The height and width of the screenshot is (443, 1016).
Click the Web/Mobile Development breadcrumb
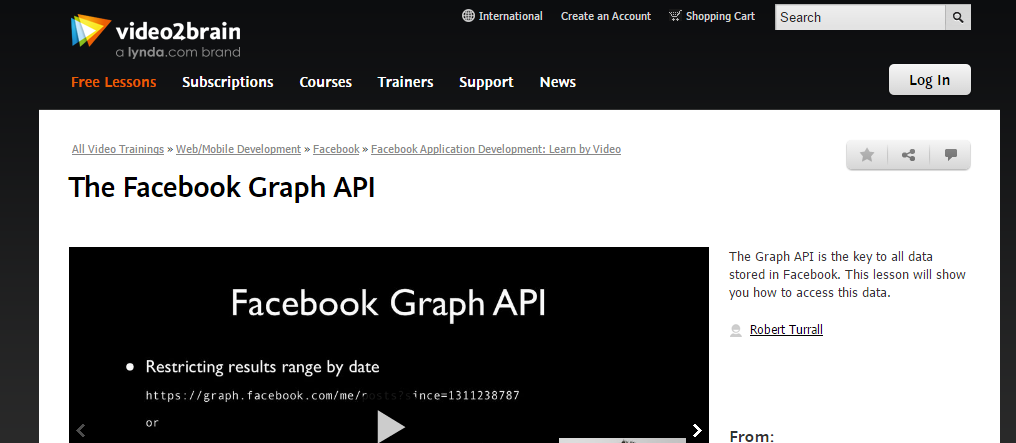coord(238,149)
